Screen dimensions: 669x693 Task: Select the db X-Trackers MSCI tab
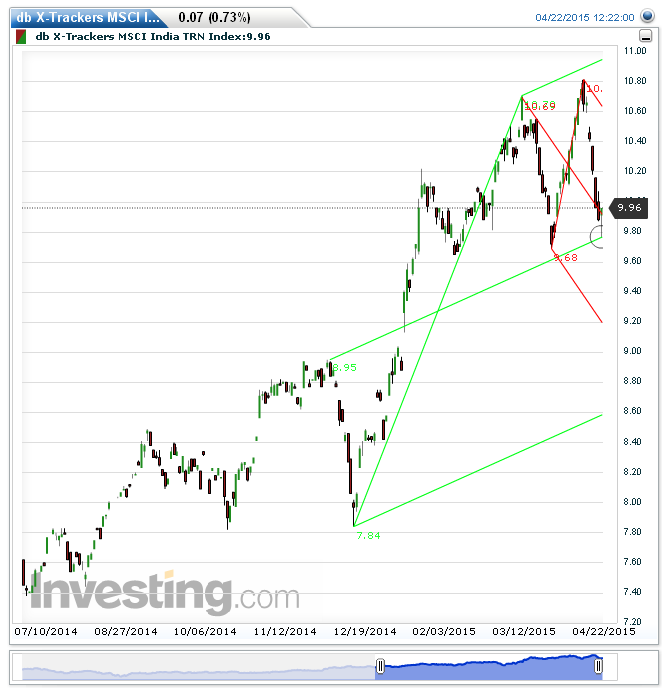pyautogui.click(x=88, y=18)
